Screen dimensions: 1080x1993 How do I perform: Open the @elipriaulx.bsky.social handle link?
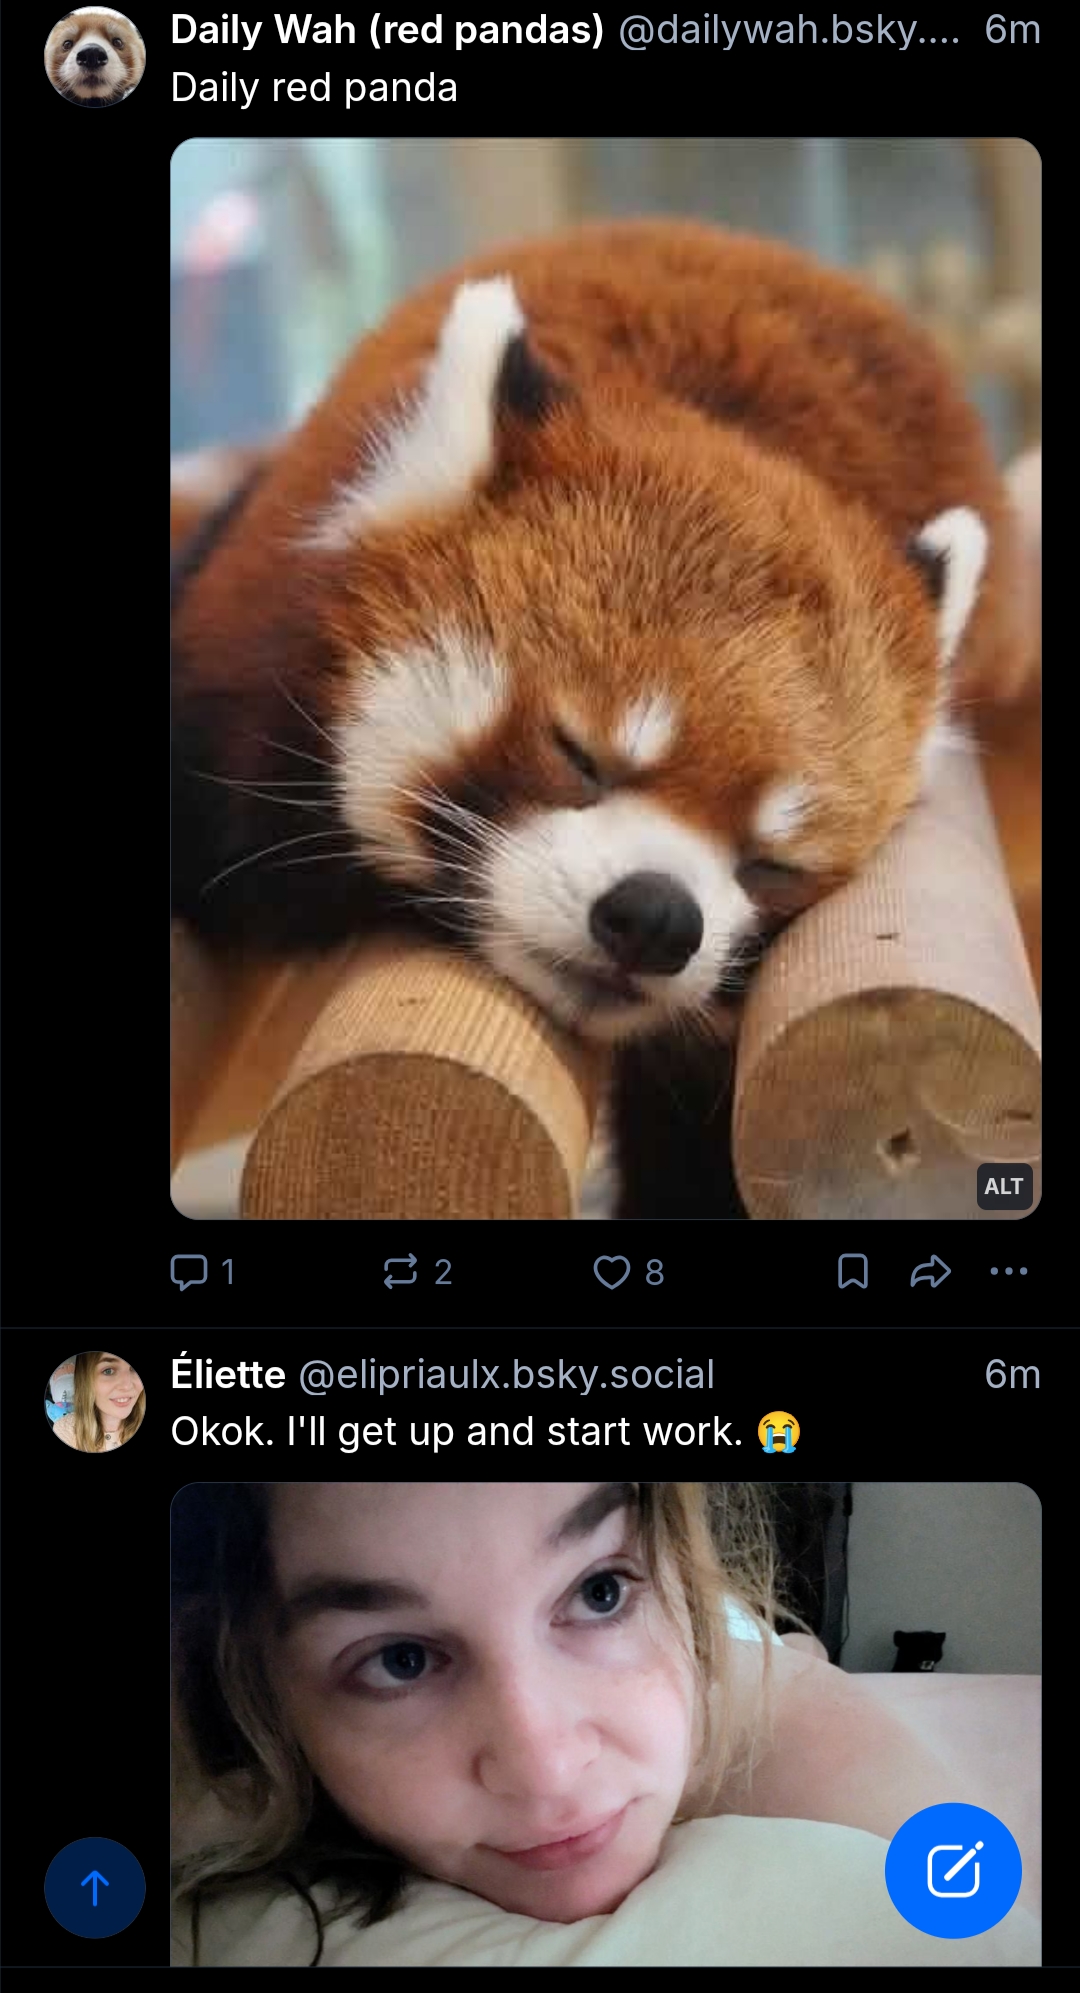[x=507, y=1374]
